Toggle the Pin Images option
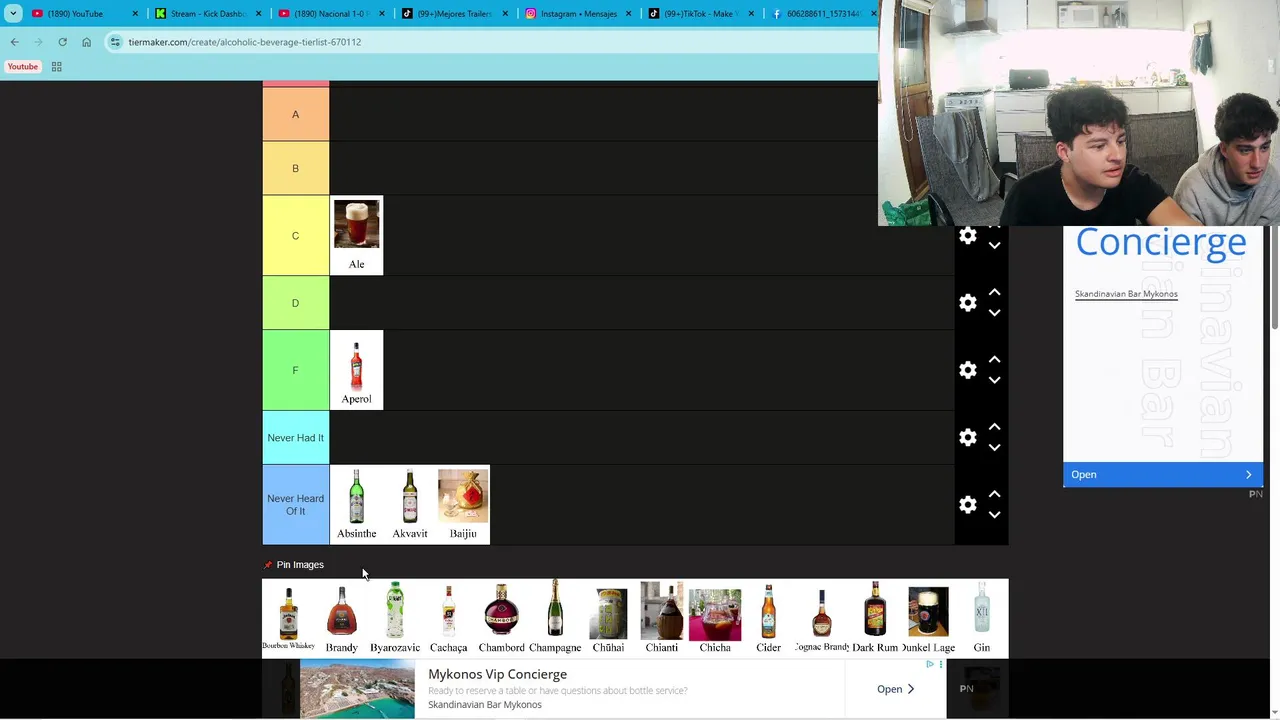Screen dimensions: 1280x720 pos(294,565)
